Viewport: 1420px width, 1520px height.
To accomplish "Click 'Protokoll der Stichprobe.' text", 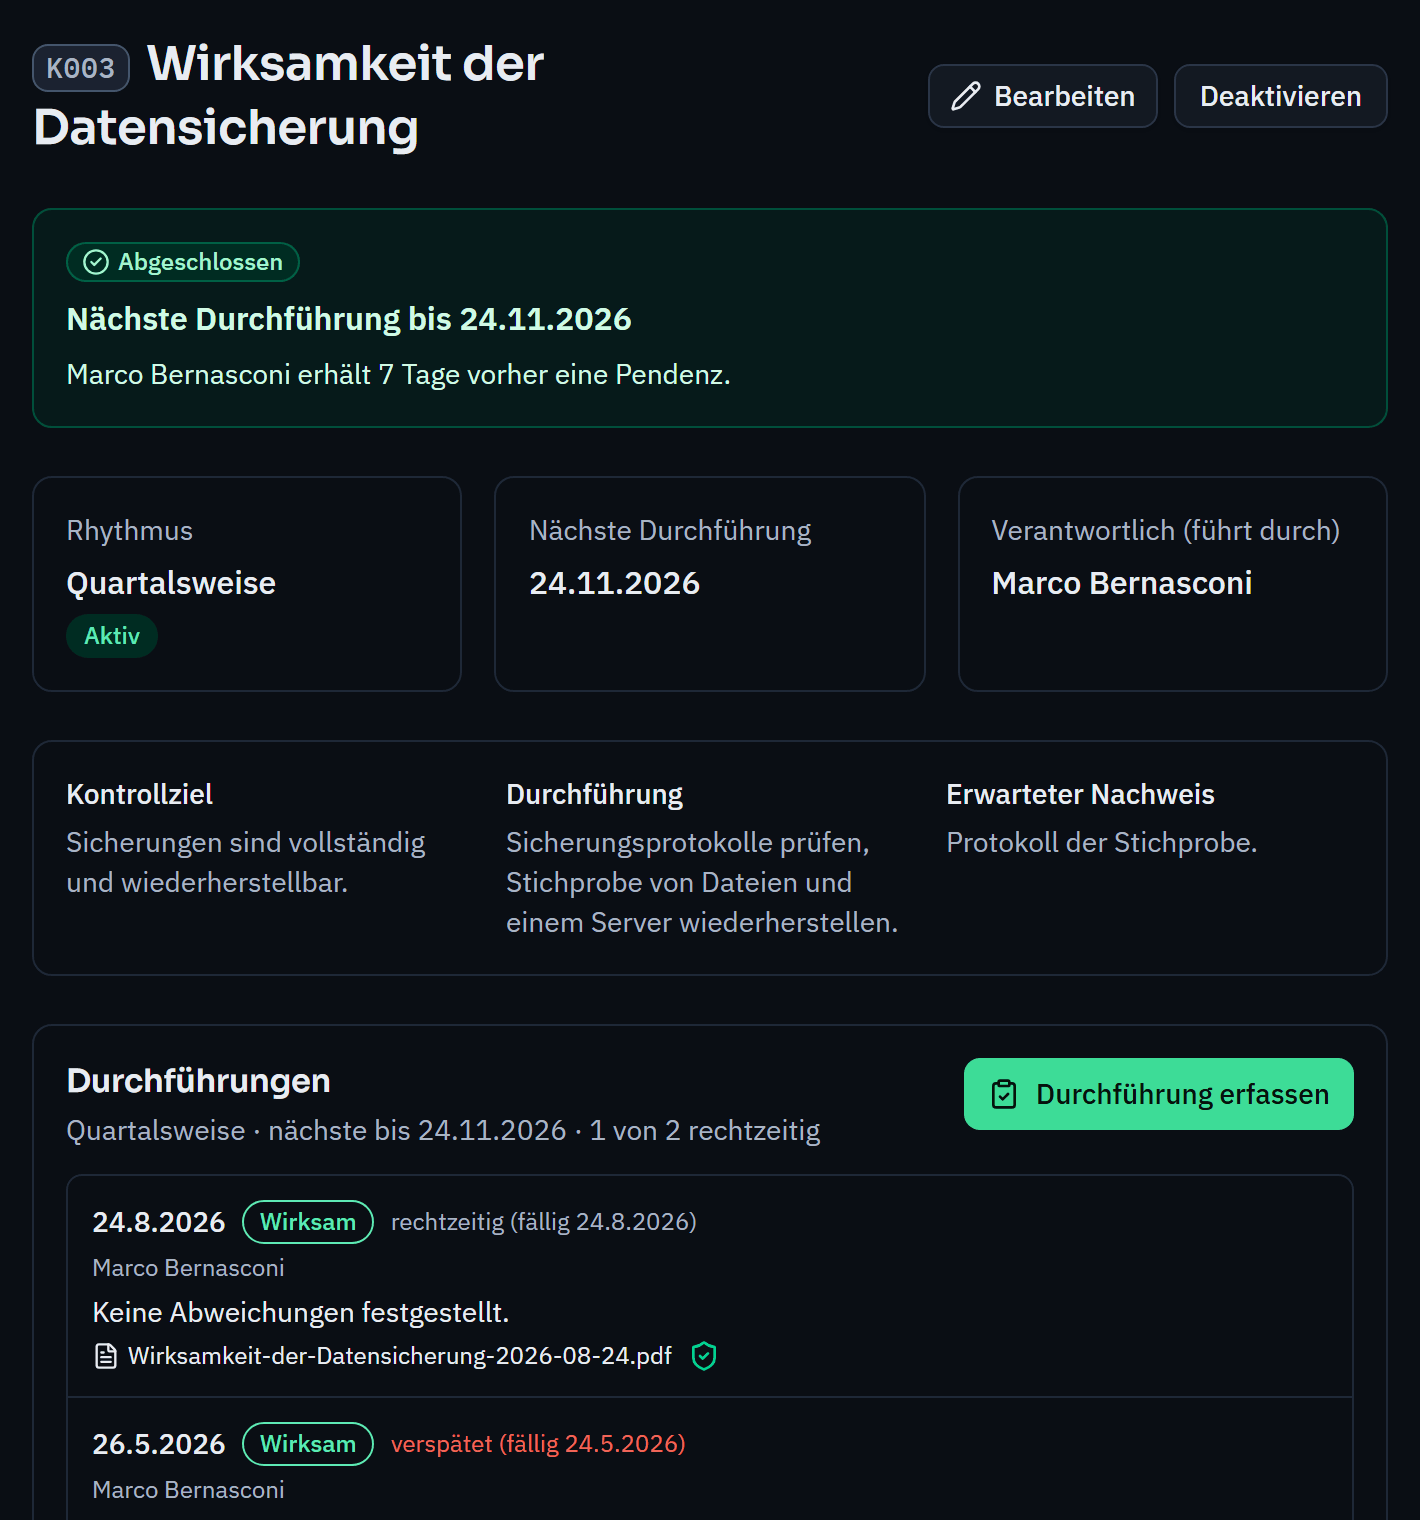I will click(1102, 842).
